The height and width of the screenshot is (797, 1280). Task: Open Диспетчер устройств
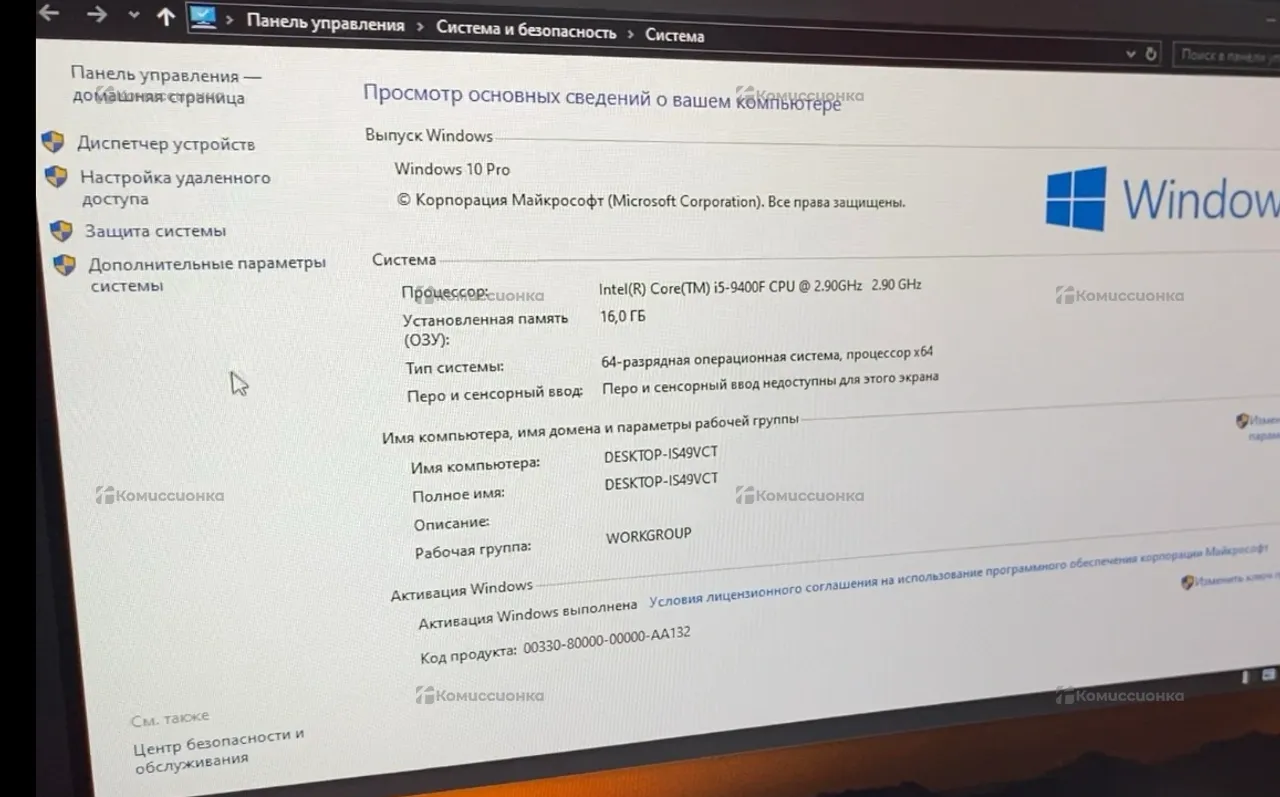click(166, 144)
